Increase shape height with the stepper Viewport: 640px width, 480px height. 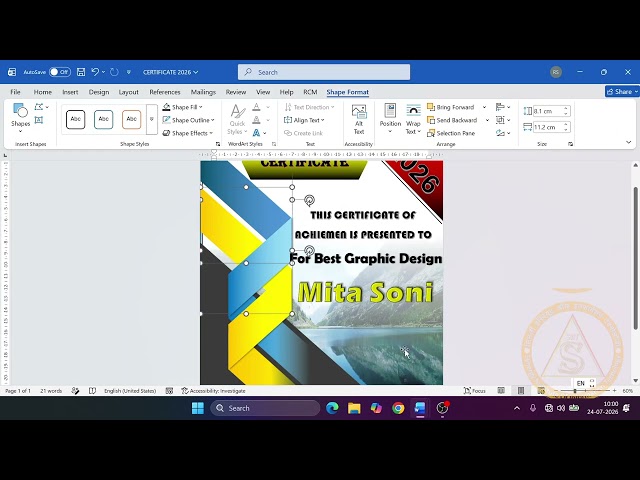click(566, 108)
